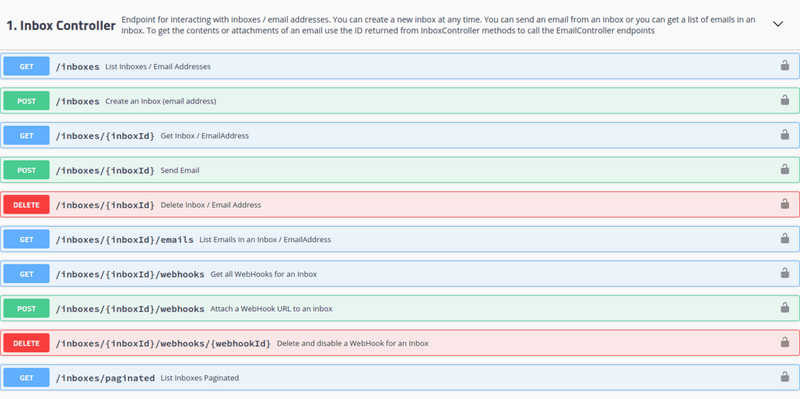Click 'Create an Inbox (email address)' description

point(161,102)
